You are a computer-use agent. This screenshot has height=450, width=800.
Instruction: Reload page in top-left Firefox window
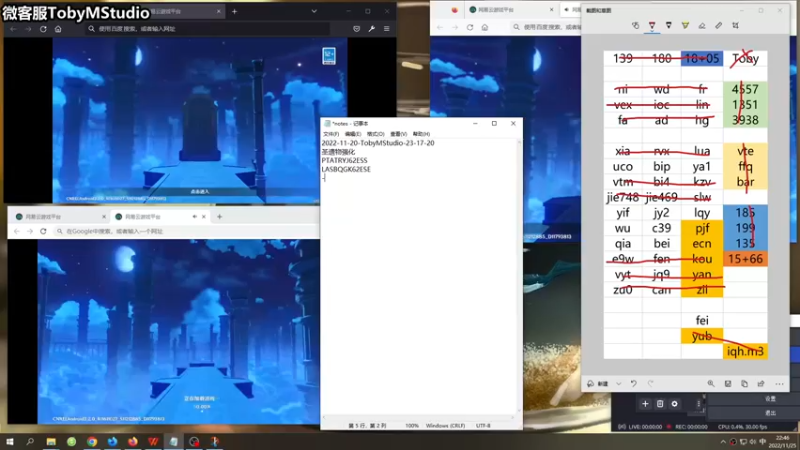43,29
